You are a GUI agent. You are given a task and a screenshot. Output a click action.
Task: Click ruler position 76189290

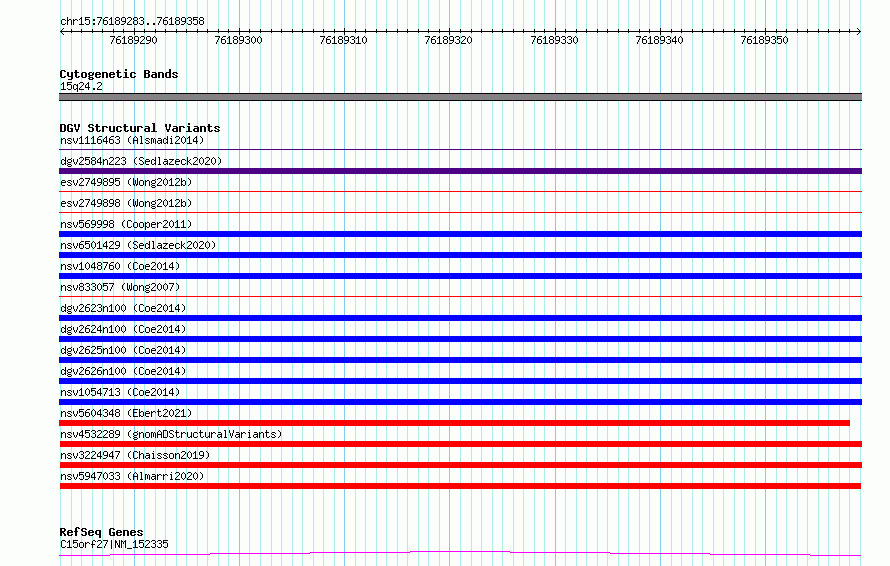click(133, 40)
